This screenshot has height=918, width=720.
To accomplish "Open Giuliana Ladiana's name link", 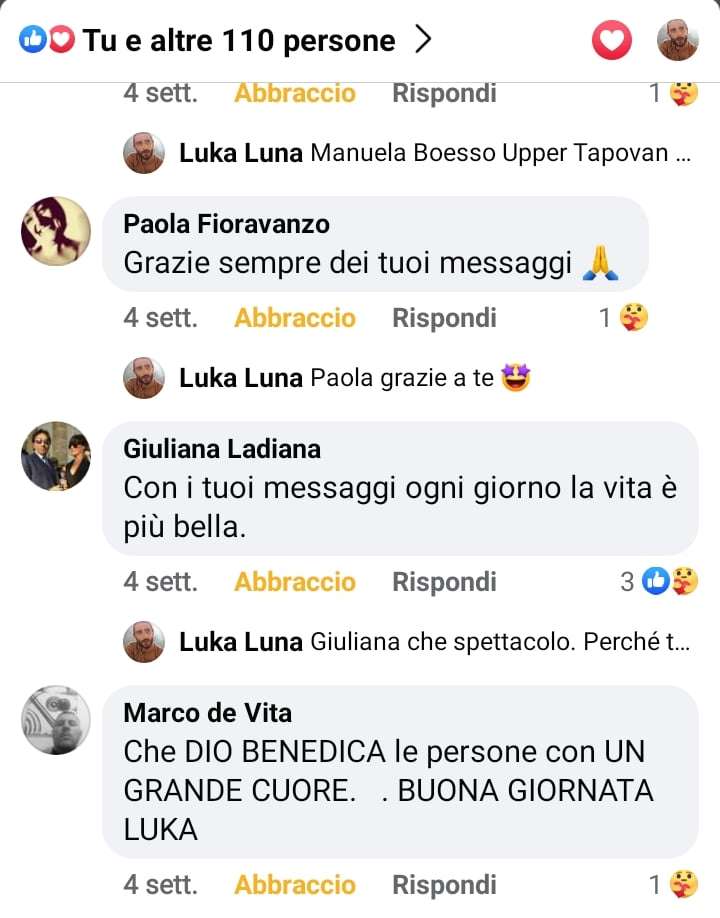I will point(222,449).
